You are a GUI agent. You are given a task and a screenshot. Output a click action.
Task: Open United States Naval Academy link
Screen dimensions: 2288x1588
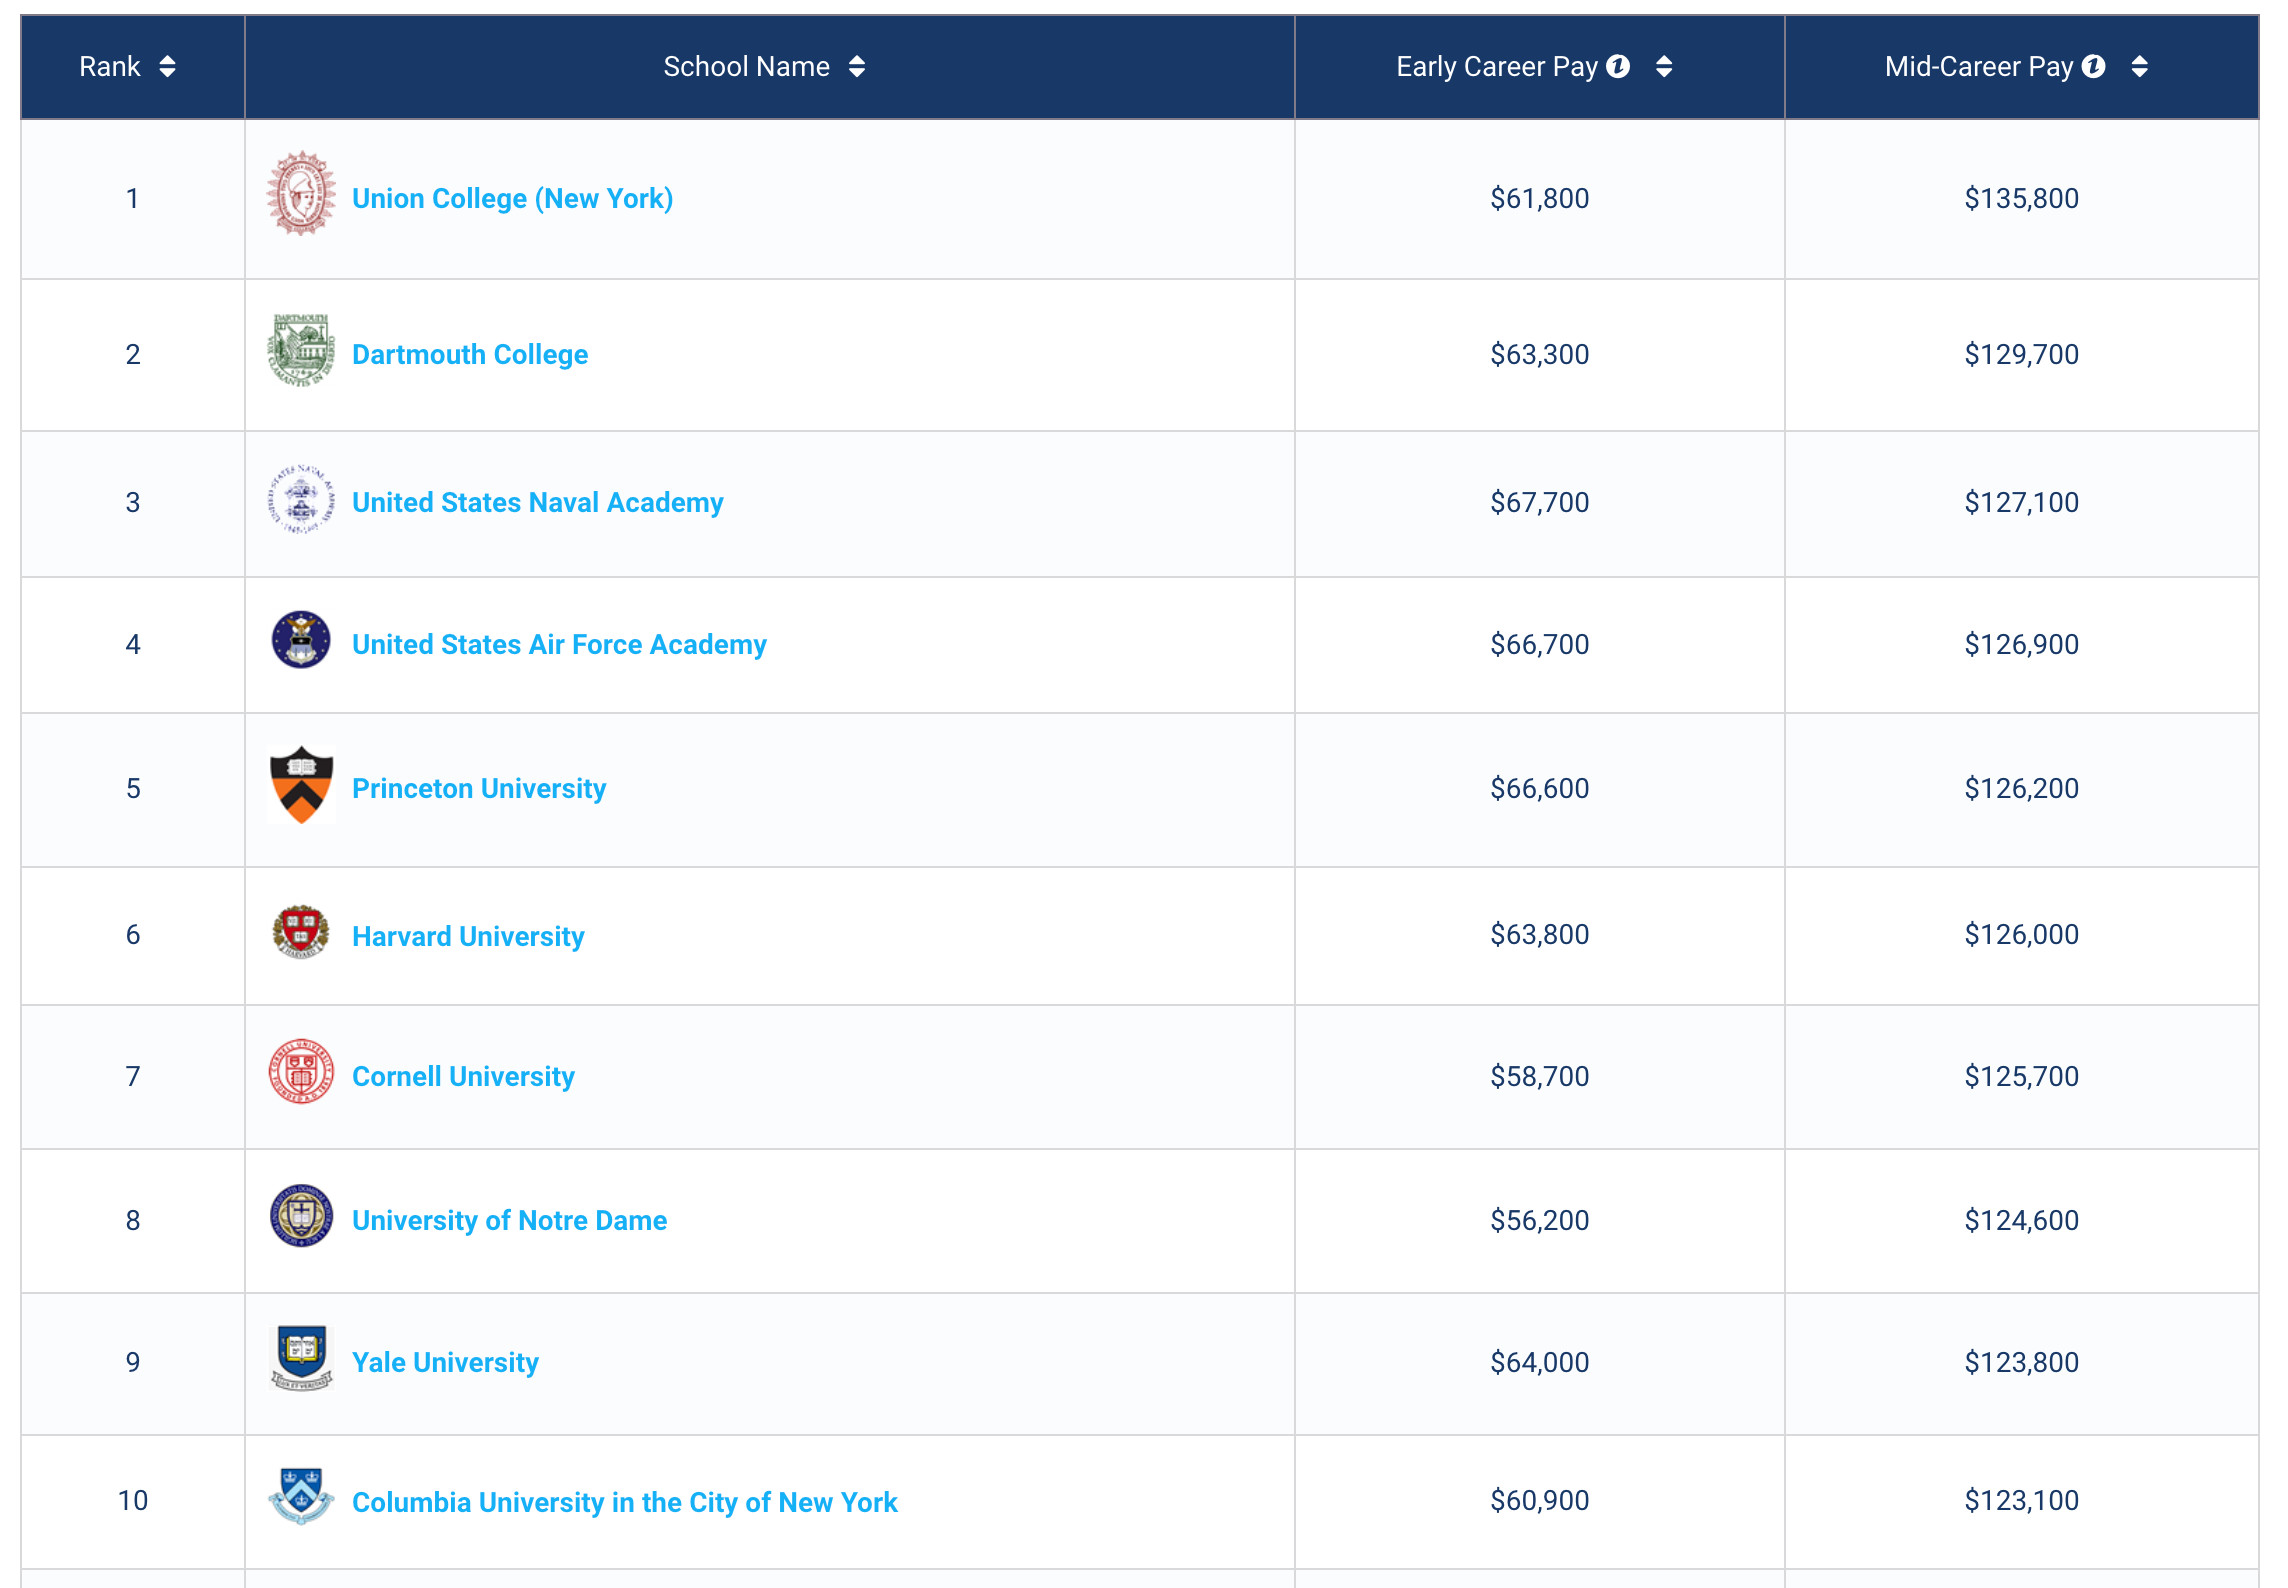[x=537, y=503]
